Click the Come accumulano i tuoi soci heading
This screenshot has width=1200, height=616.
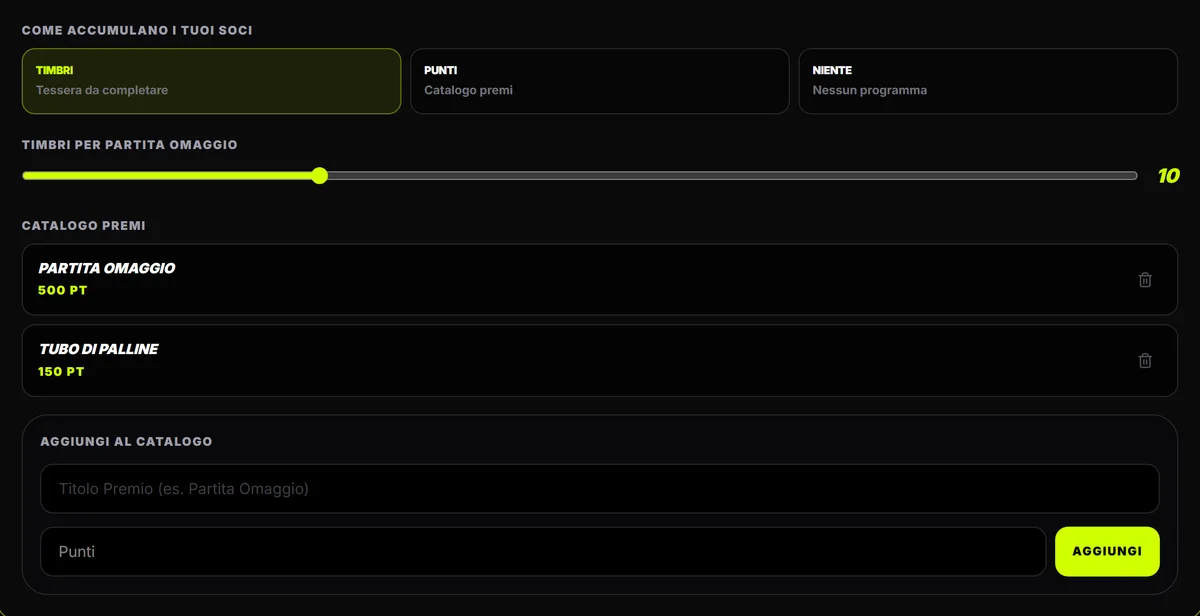pyautogui.click(x=137, y=31)
